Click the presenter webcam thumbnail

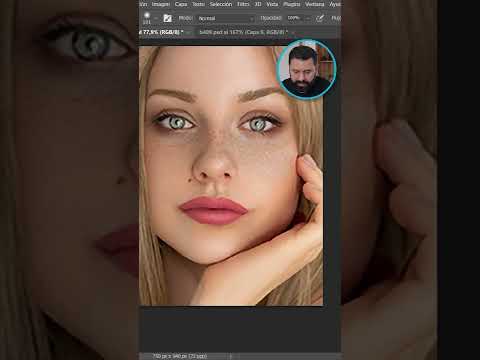point(306,69)
